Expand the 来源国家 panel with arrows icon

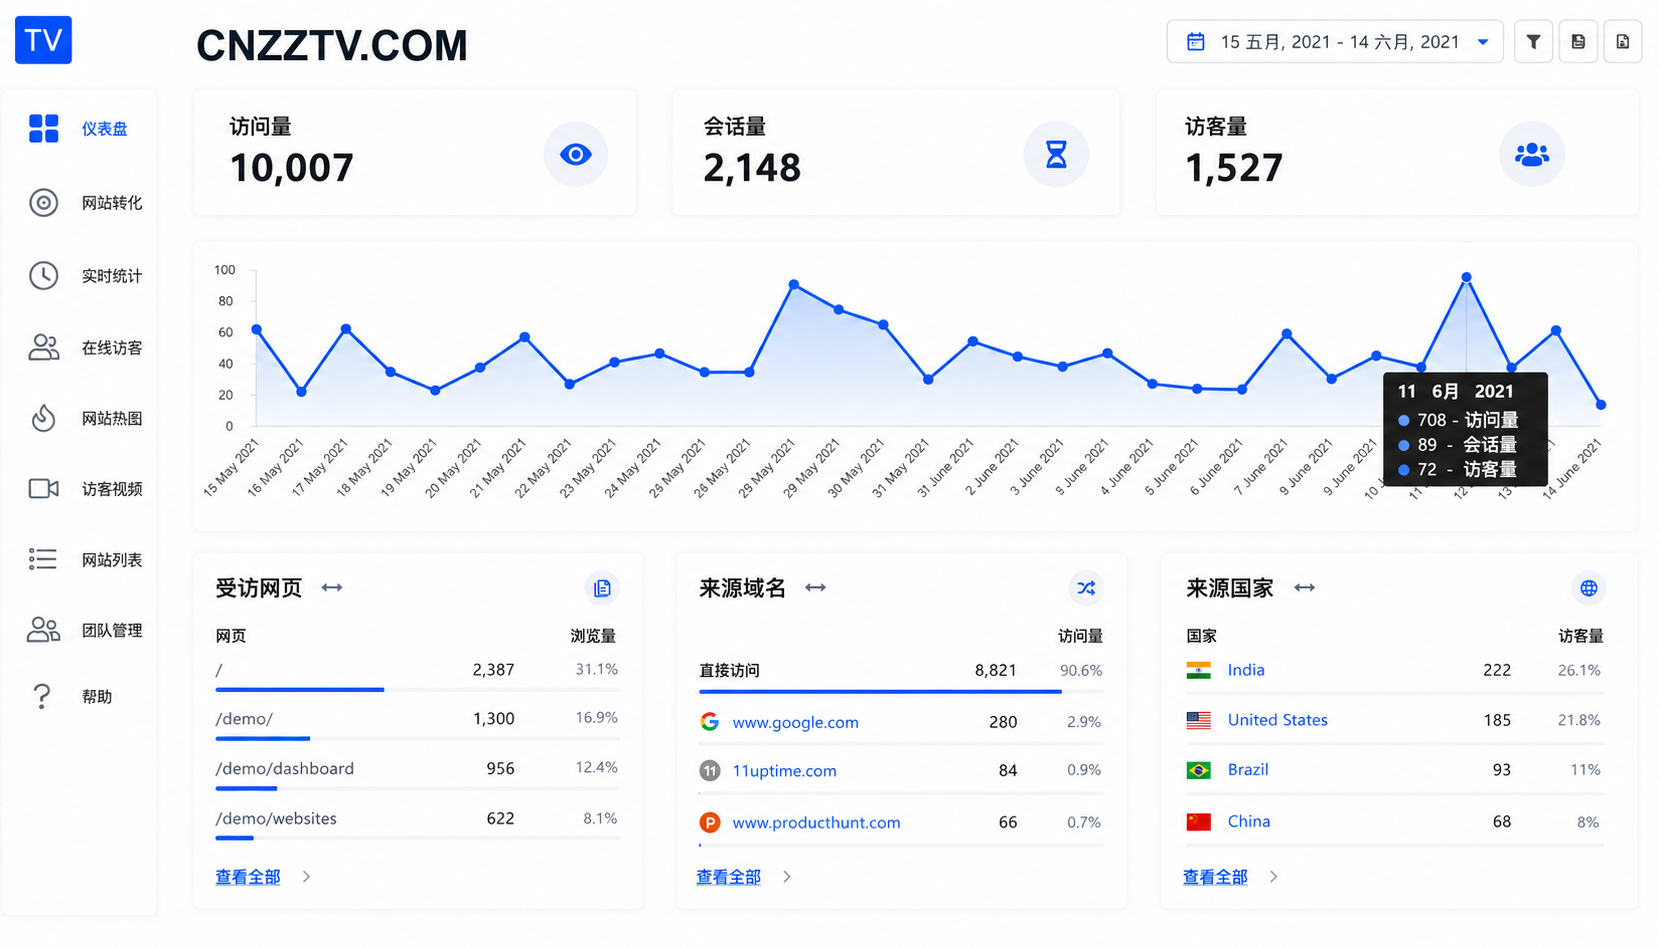click(x=1304, y=588)
